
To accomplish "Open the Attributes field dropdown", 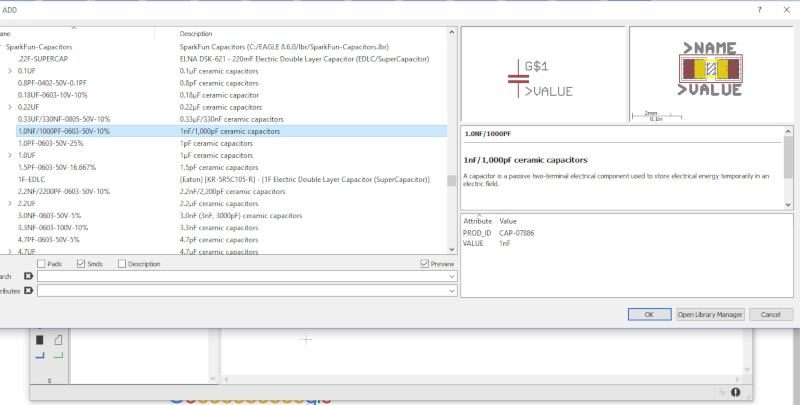I will click(x=452, y=291).
